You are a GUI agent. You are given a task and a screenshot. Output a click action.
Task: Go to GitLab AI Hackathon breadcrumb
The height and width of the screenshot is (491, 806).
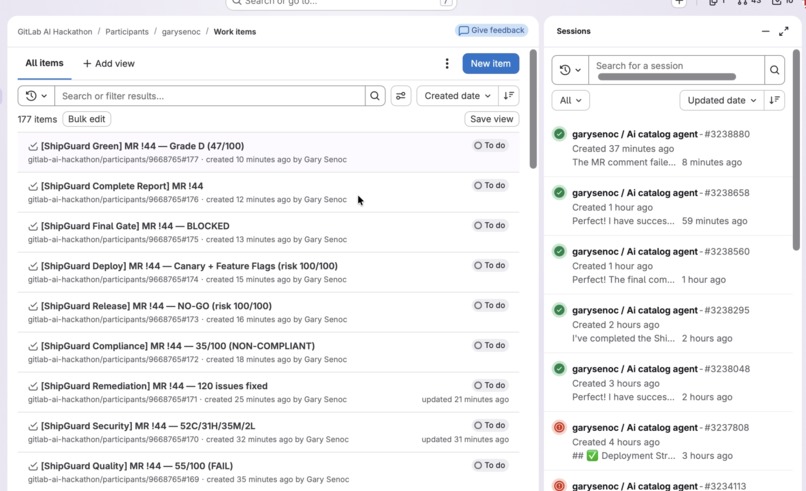pyautogui.click(x=55, y=31)
